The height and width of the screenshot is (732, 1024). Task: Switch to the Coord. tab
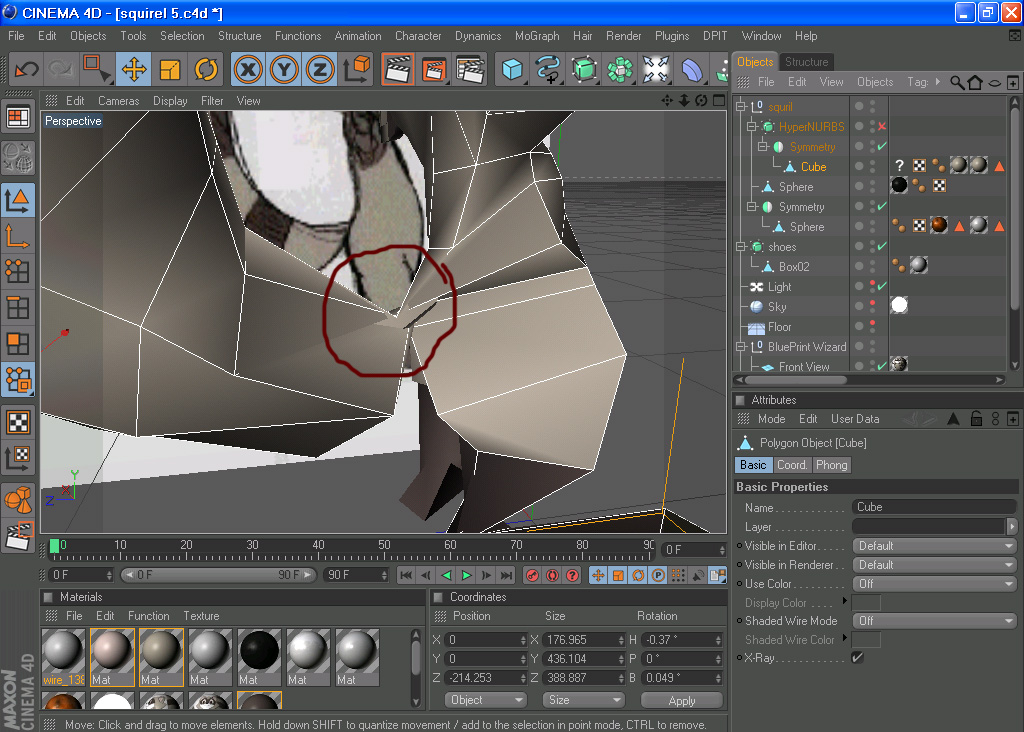click(x=792, y=465)
